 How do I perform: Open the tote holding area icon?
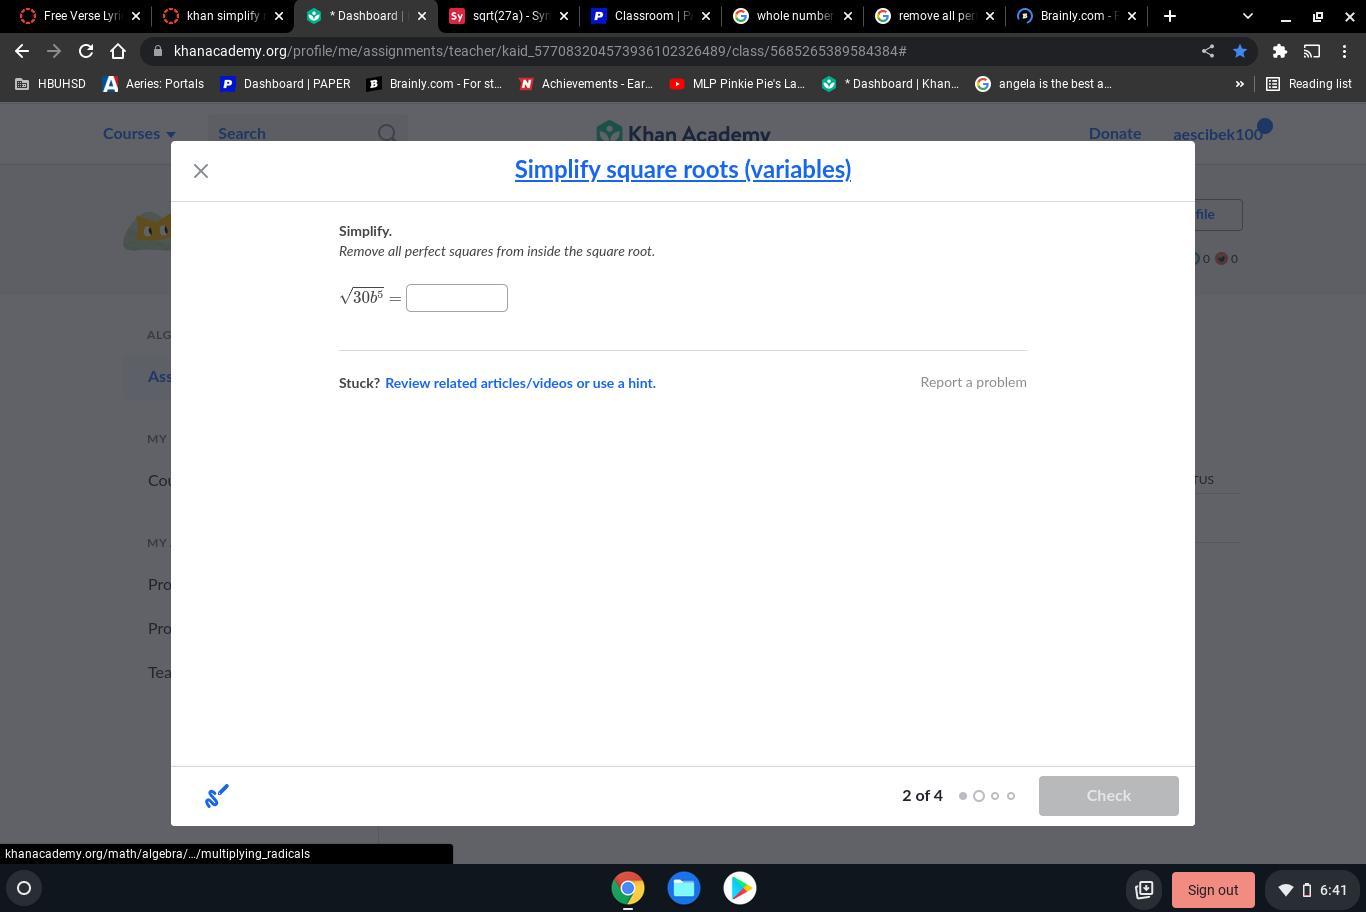point(1144,889)
